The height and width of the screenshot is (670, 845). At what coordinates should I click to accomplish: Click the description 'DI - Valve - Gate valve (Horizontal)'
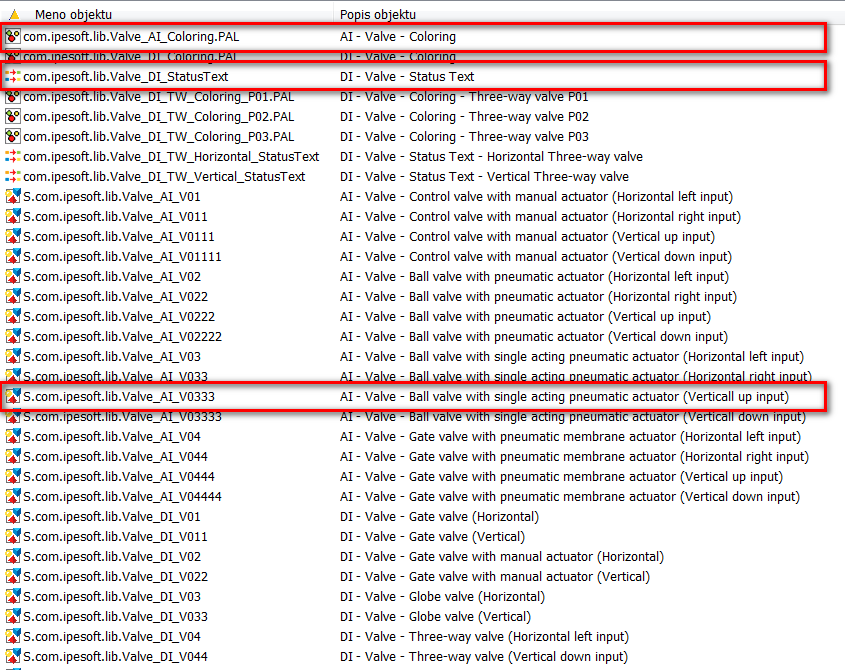pos(439,517)
